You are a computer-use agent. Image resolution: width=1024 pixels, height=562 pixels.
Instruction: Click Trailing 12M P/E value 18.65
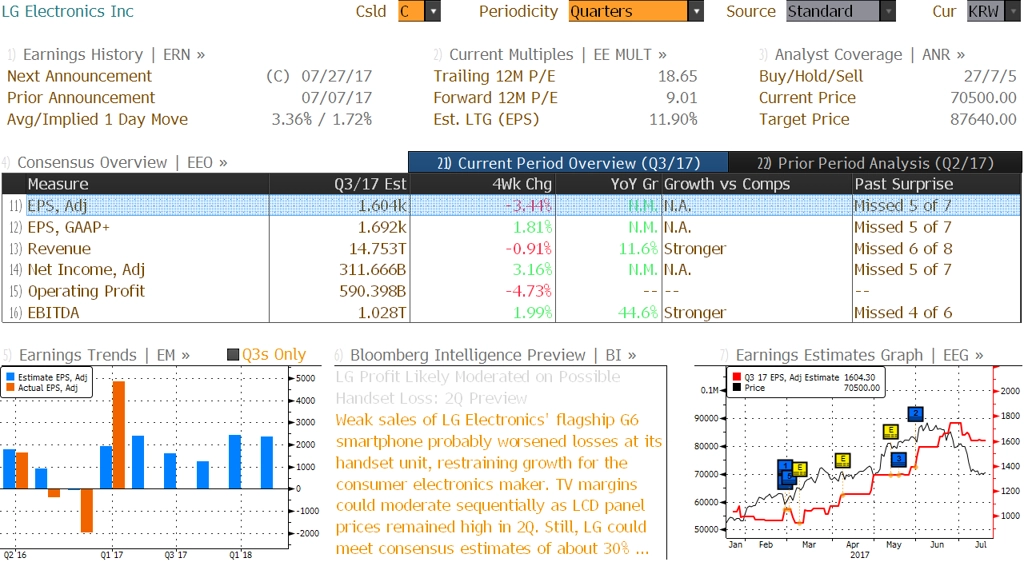[677, 76]
